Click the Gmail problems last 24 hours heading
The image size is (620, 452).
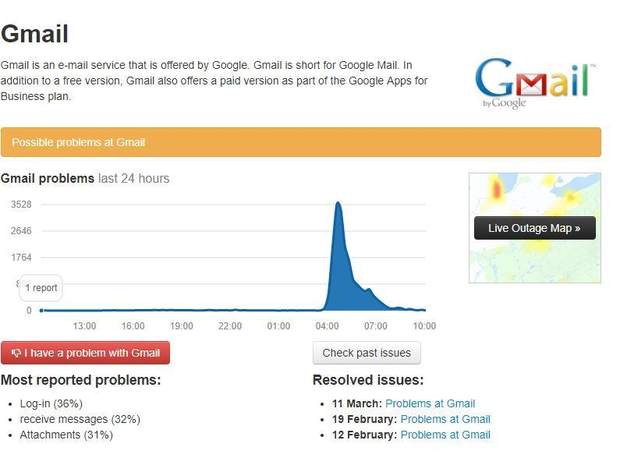click(85, 179)
